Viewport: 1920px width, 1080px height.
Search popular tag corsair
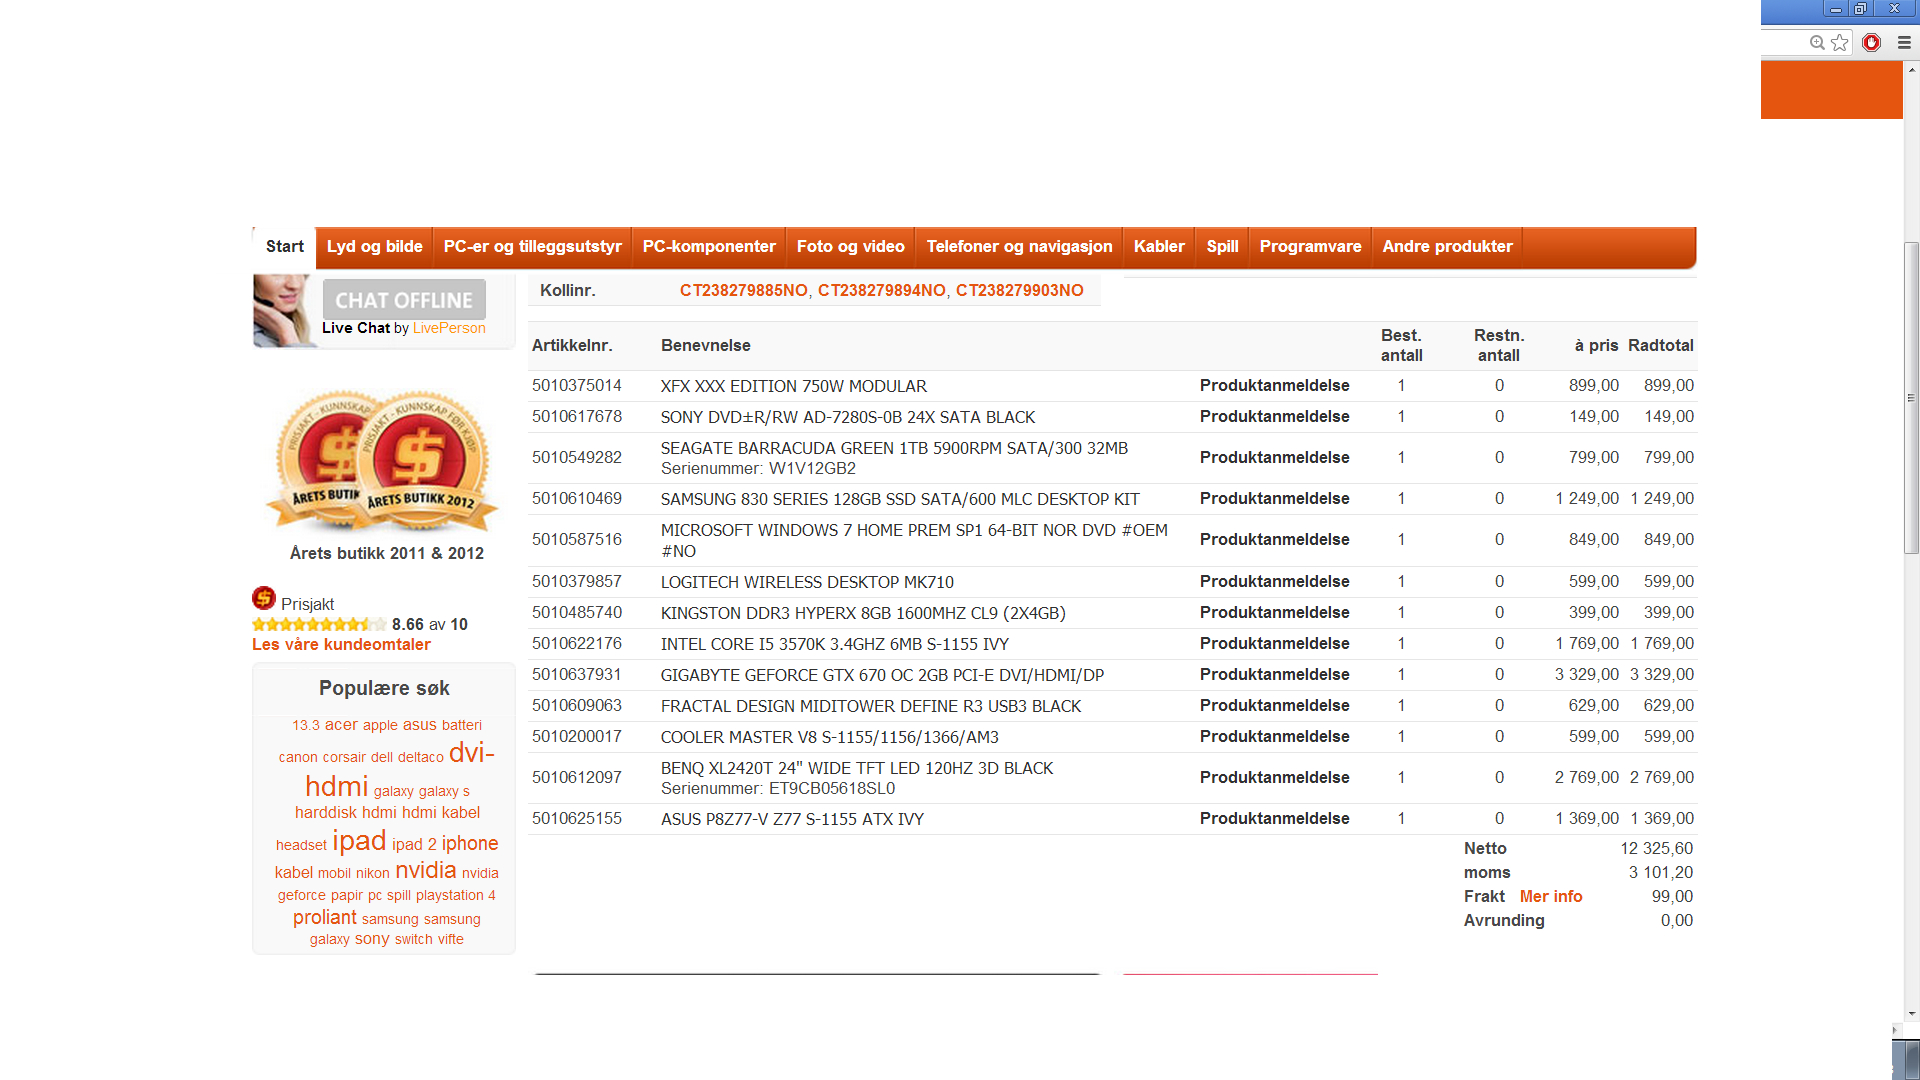(344, 757)
